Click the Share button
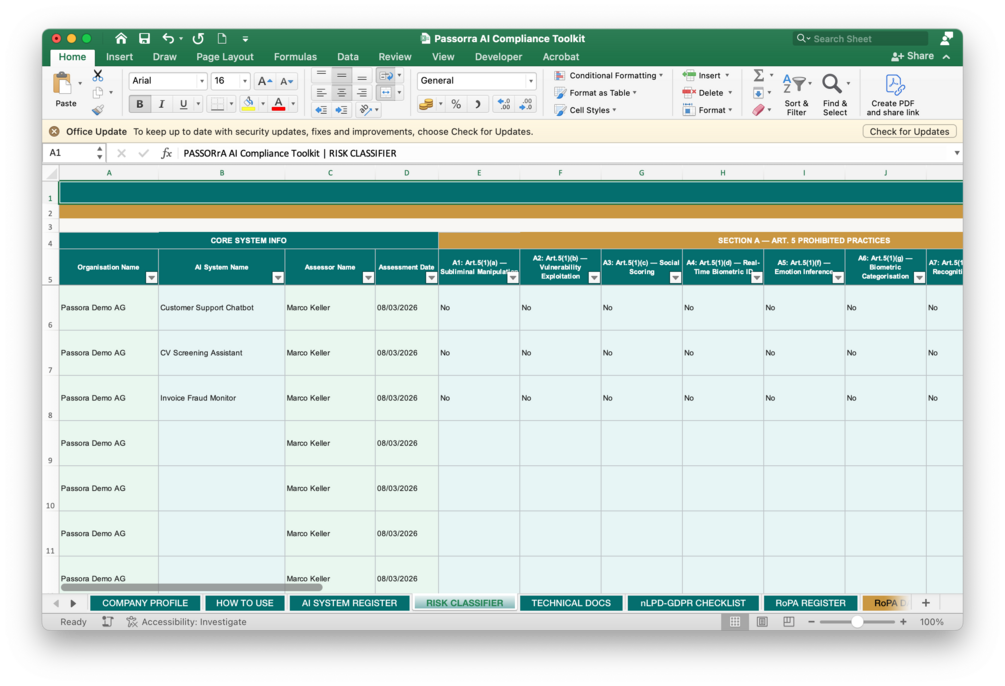 (913, 56)
